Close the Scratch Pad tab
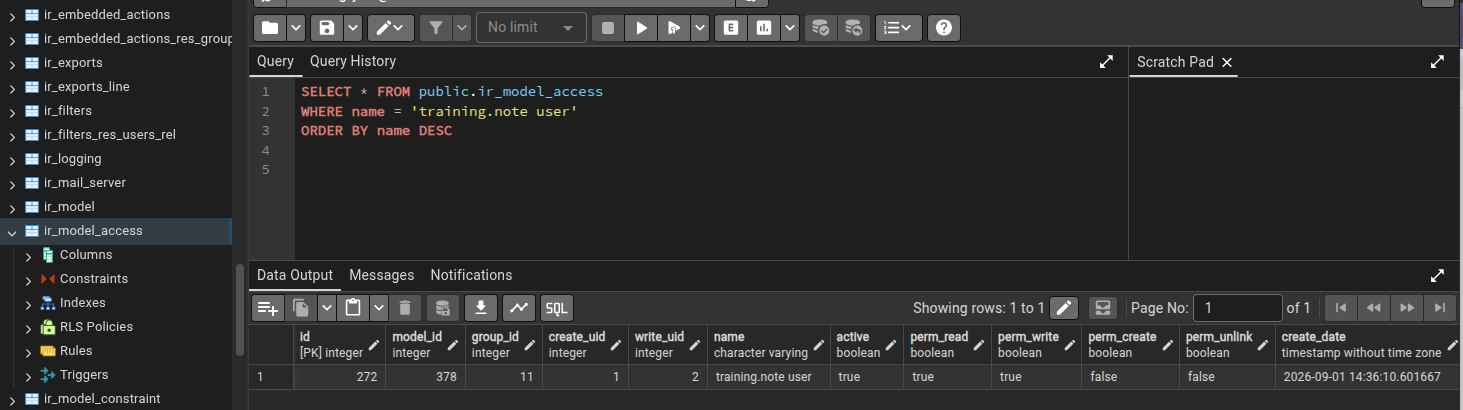 [x=1227, y=62]
